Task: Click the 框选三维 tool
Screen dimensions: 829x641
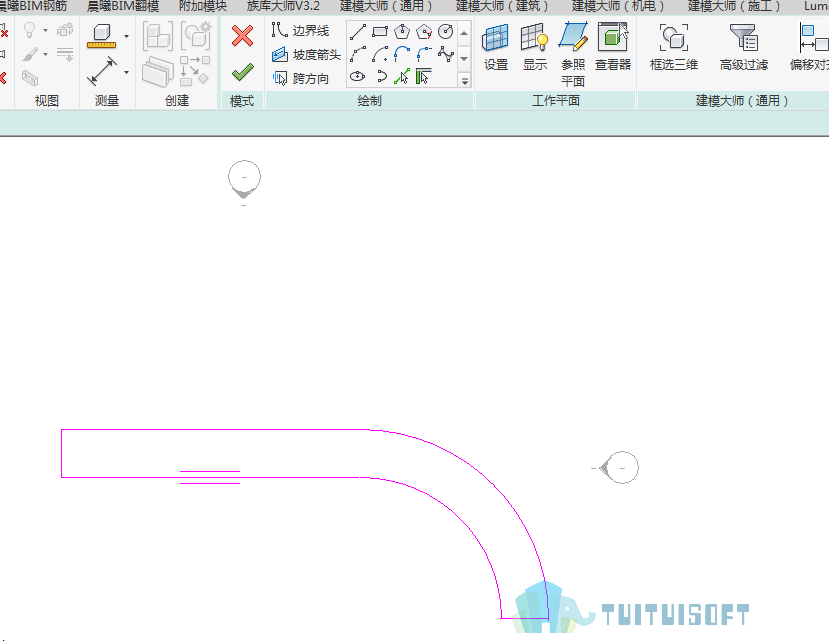Action: coord(674,47)
